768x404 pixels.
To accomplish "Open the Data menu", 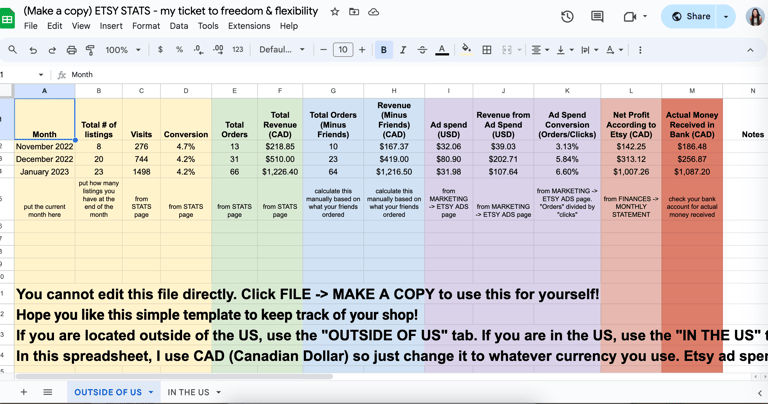I will (179, 26).
